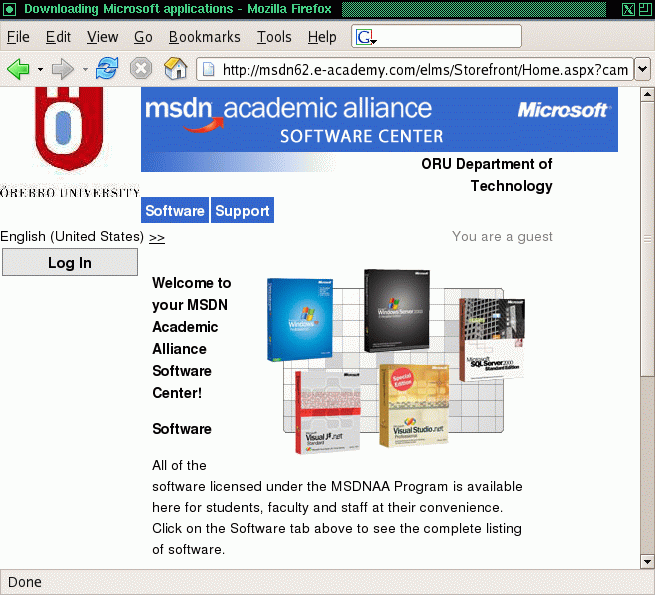The height and width of the screenshot is (595, 655).
Task: Open the Tools menu
Action: [x=274, y=37]
